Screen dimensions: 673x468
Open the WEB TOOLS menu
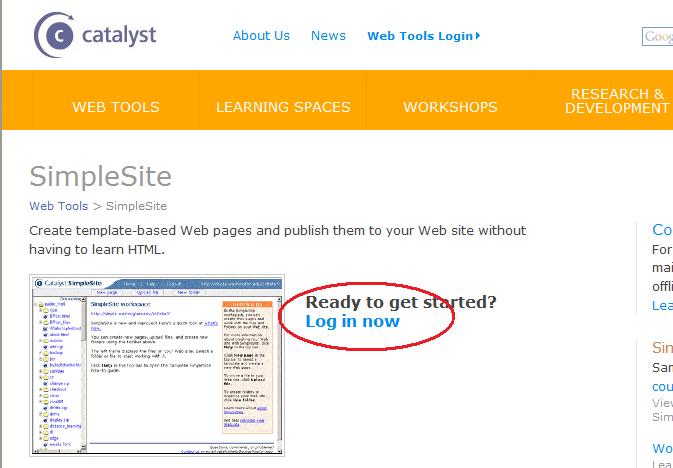coord(116,107)
